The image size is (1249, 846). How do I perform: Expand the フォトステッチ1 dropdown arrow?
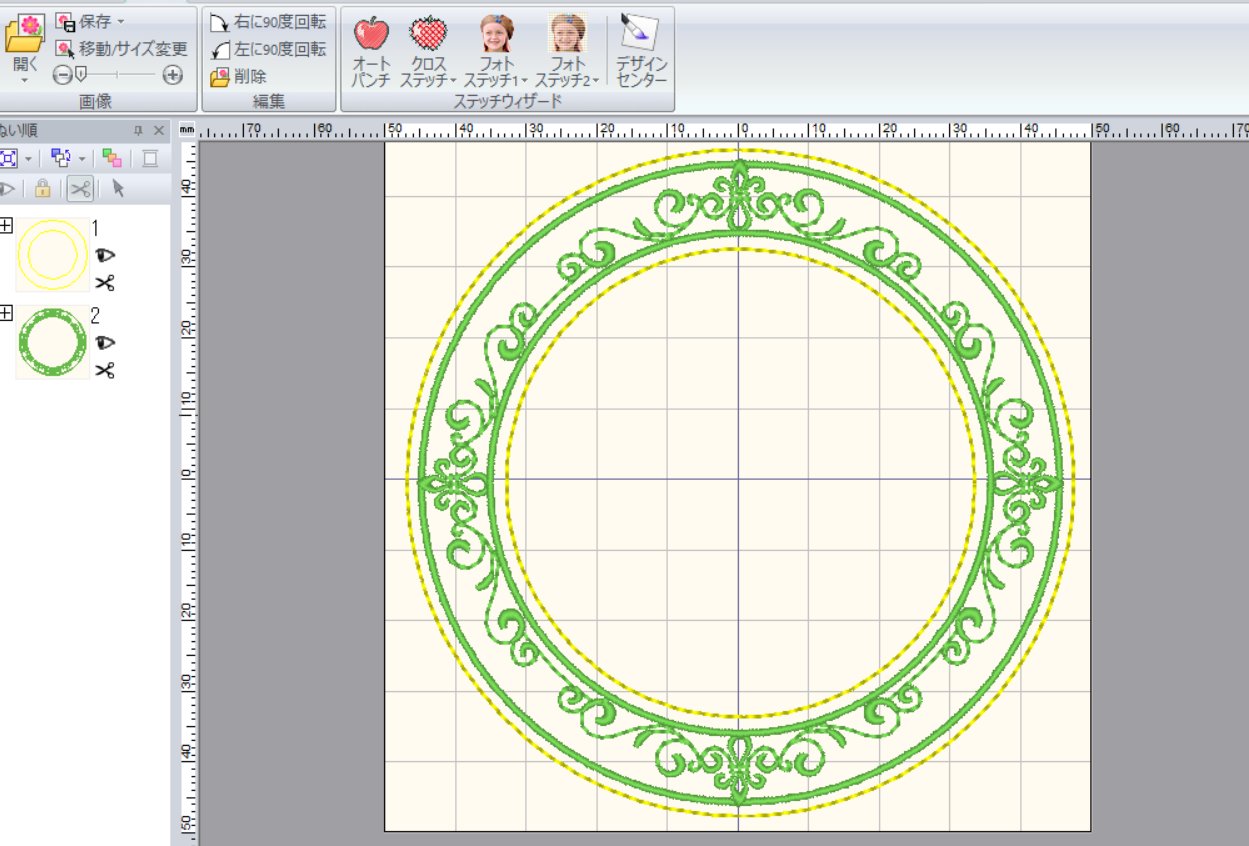(x=525, y=81)
